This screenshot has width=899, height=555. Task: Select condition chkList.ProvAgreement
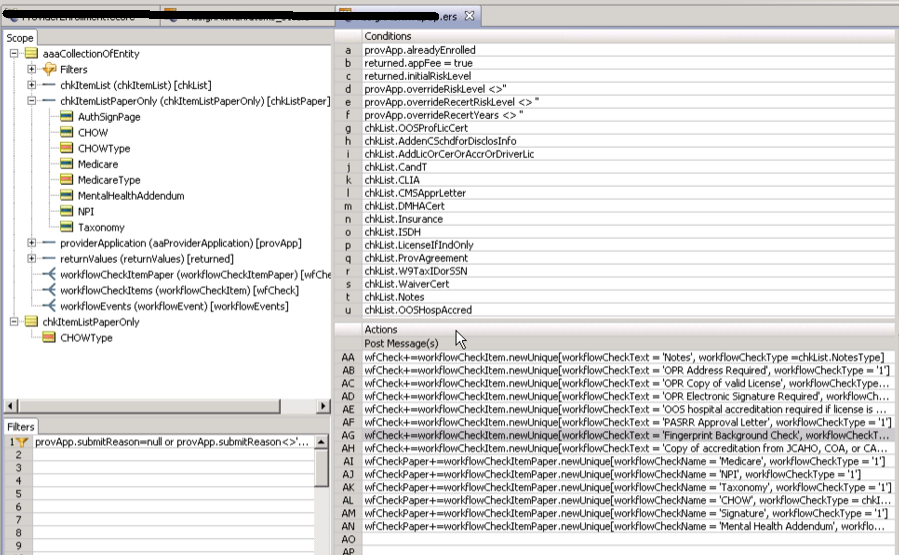pyautogui.click(x=628, y=258)
